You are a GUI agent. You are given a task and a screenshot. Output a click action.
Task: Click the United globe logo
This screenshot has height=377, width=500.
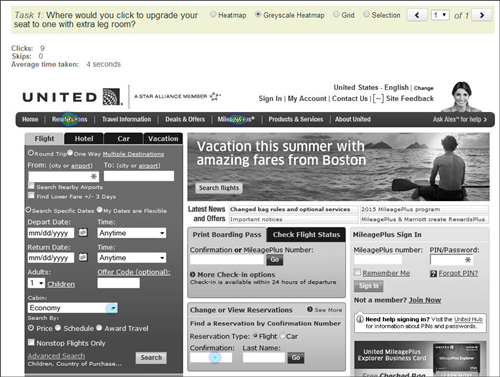[x=111, y=97]
